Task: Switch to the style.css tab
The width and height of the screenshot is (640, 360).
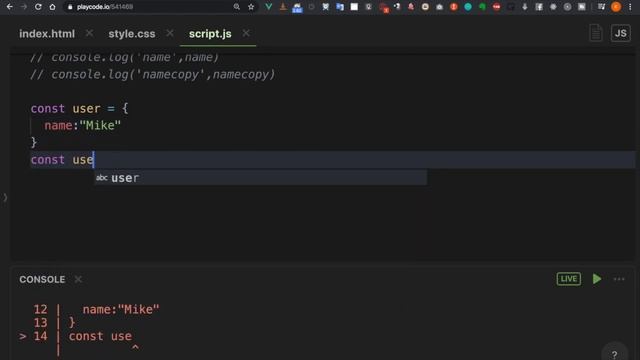Action: [132, 34]
